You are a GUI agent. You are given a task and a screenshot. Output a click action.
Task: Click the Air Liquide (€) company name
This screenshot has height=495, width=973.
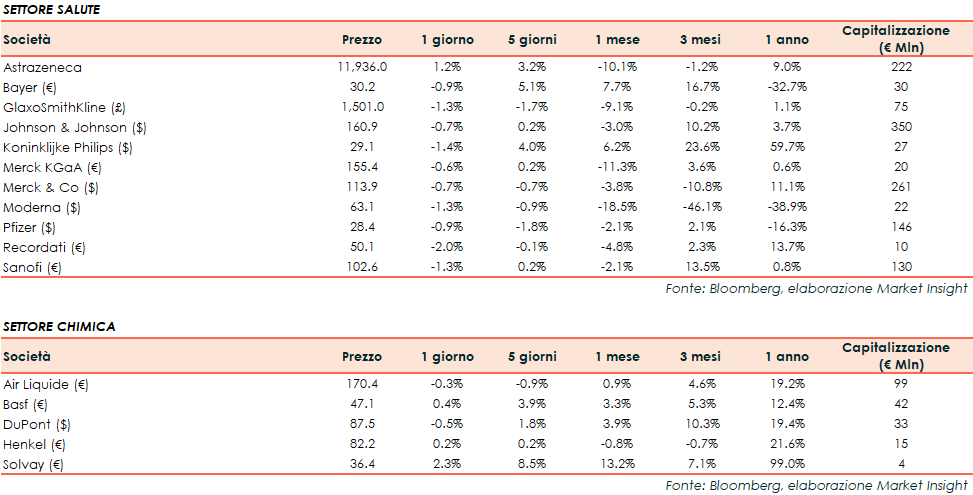46,384
